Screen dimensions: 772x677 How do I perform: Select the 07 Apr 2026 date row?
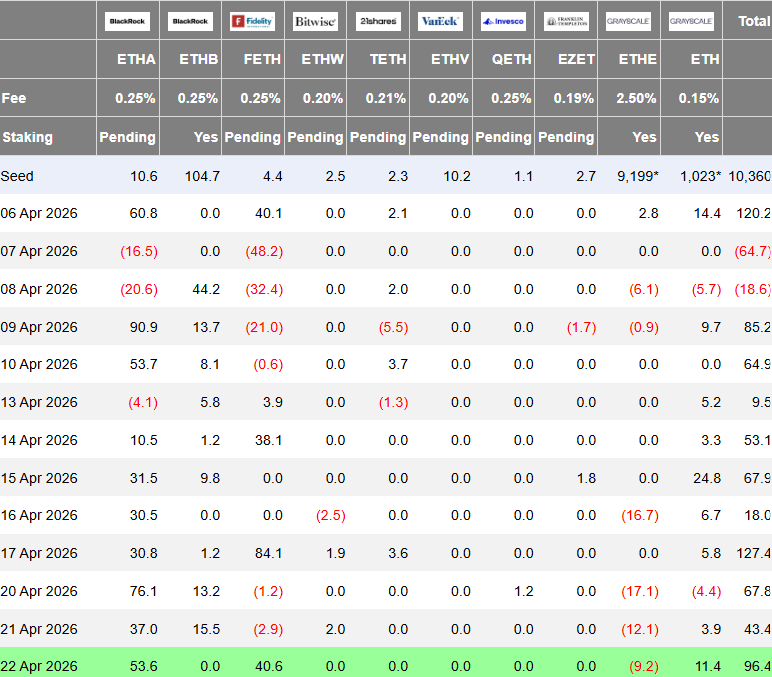pyautogui.click(x=386, y=251)
